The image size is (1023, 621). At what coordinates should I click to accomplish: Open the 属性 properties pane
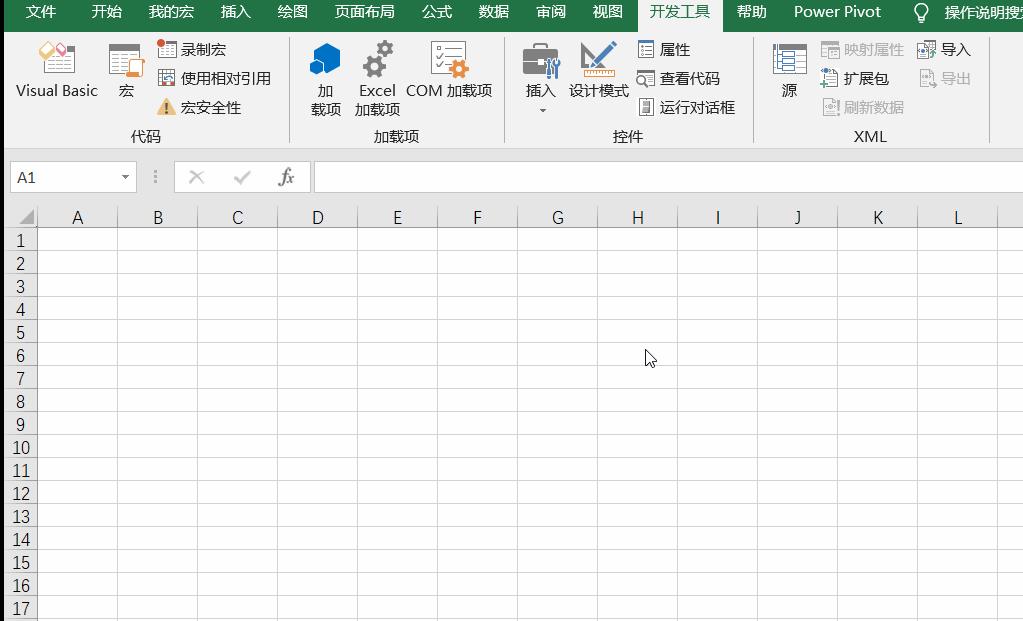pos(664,49)
